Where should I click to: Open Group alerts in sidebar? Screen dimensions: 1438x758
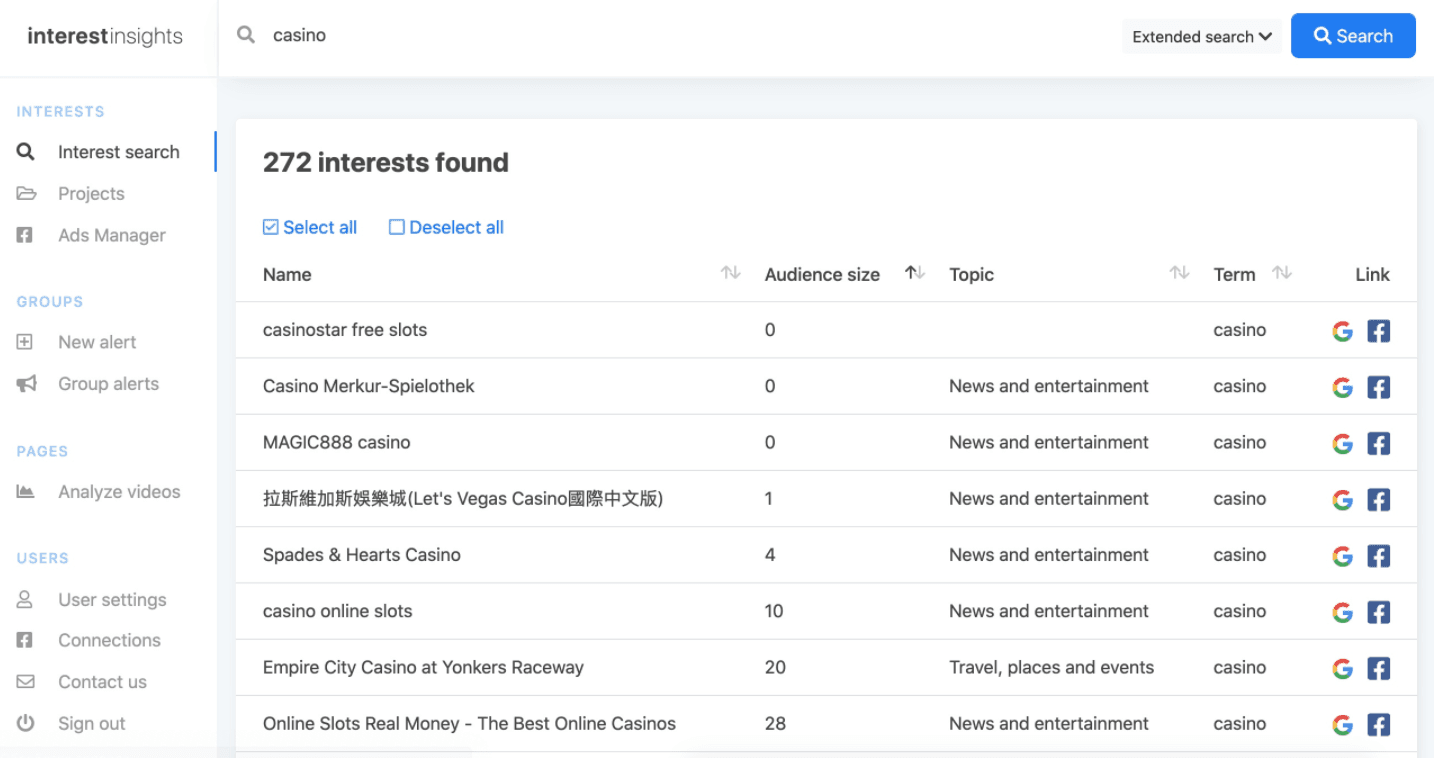tap(108, 384)
